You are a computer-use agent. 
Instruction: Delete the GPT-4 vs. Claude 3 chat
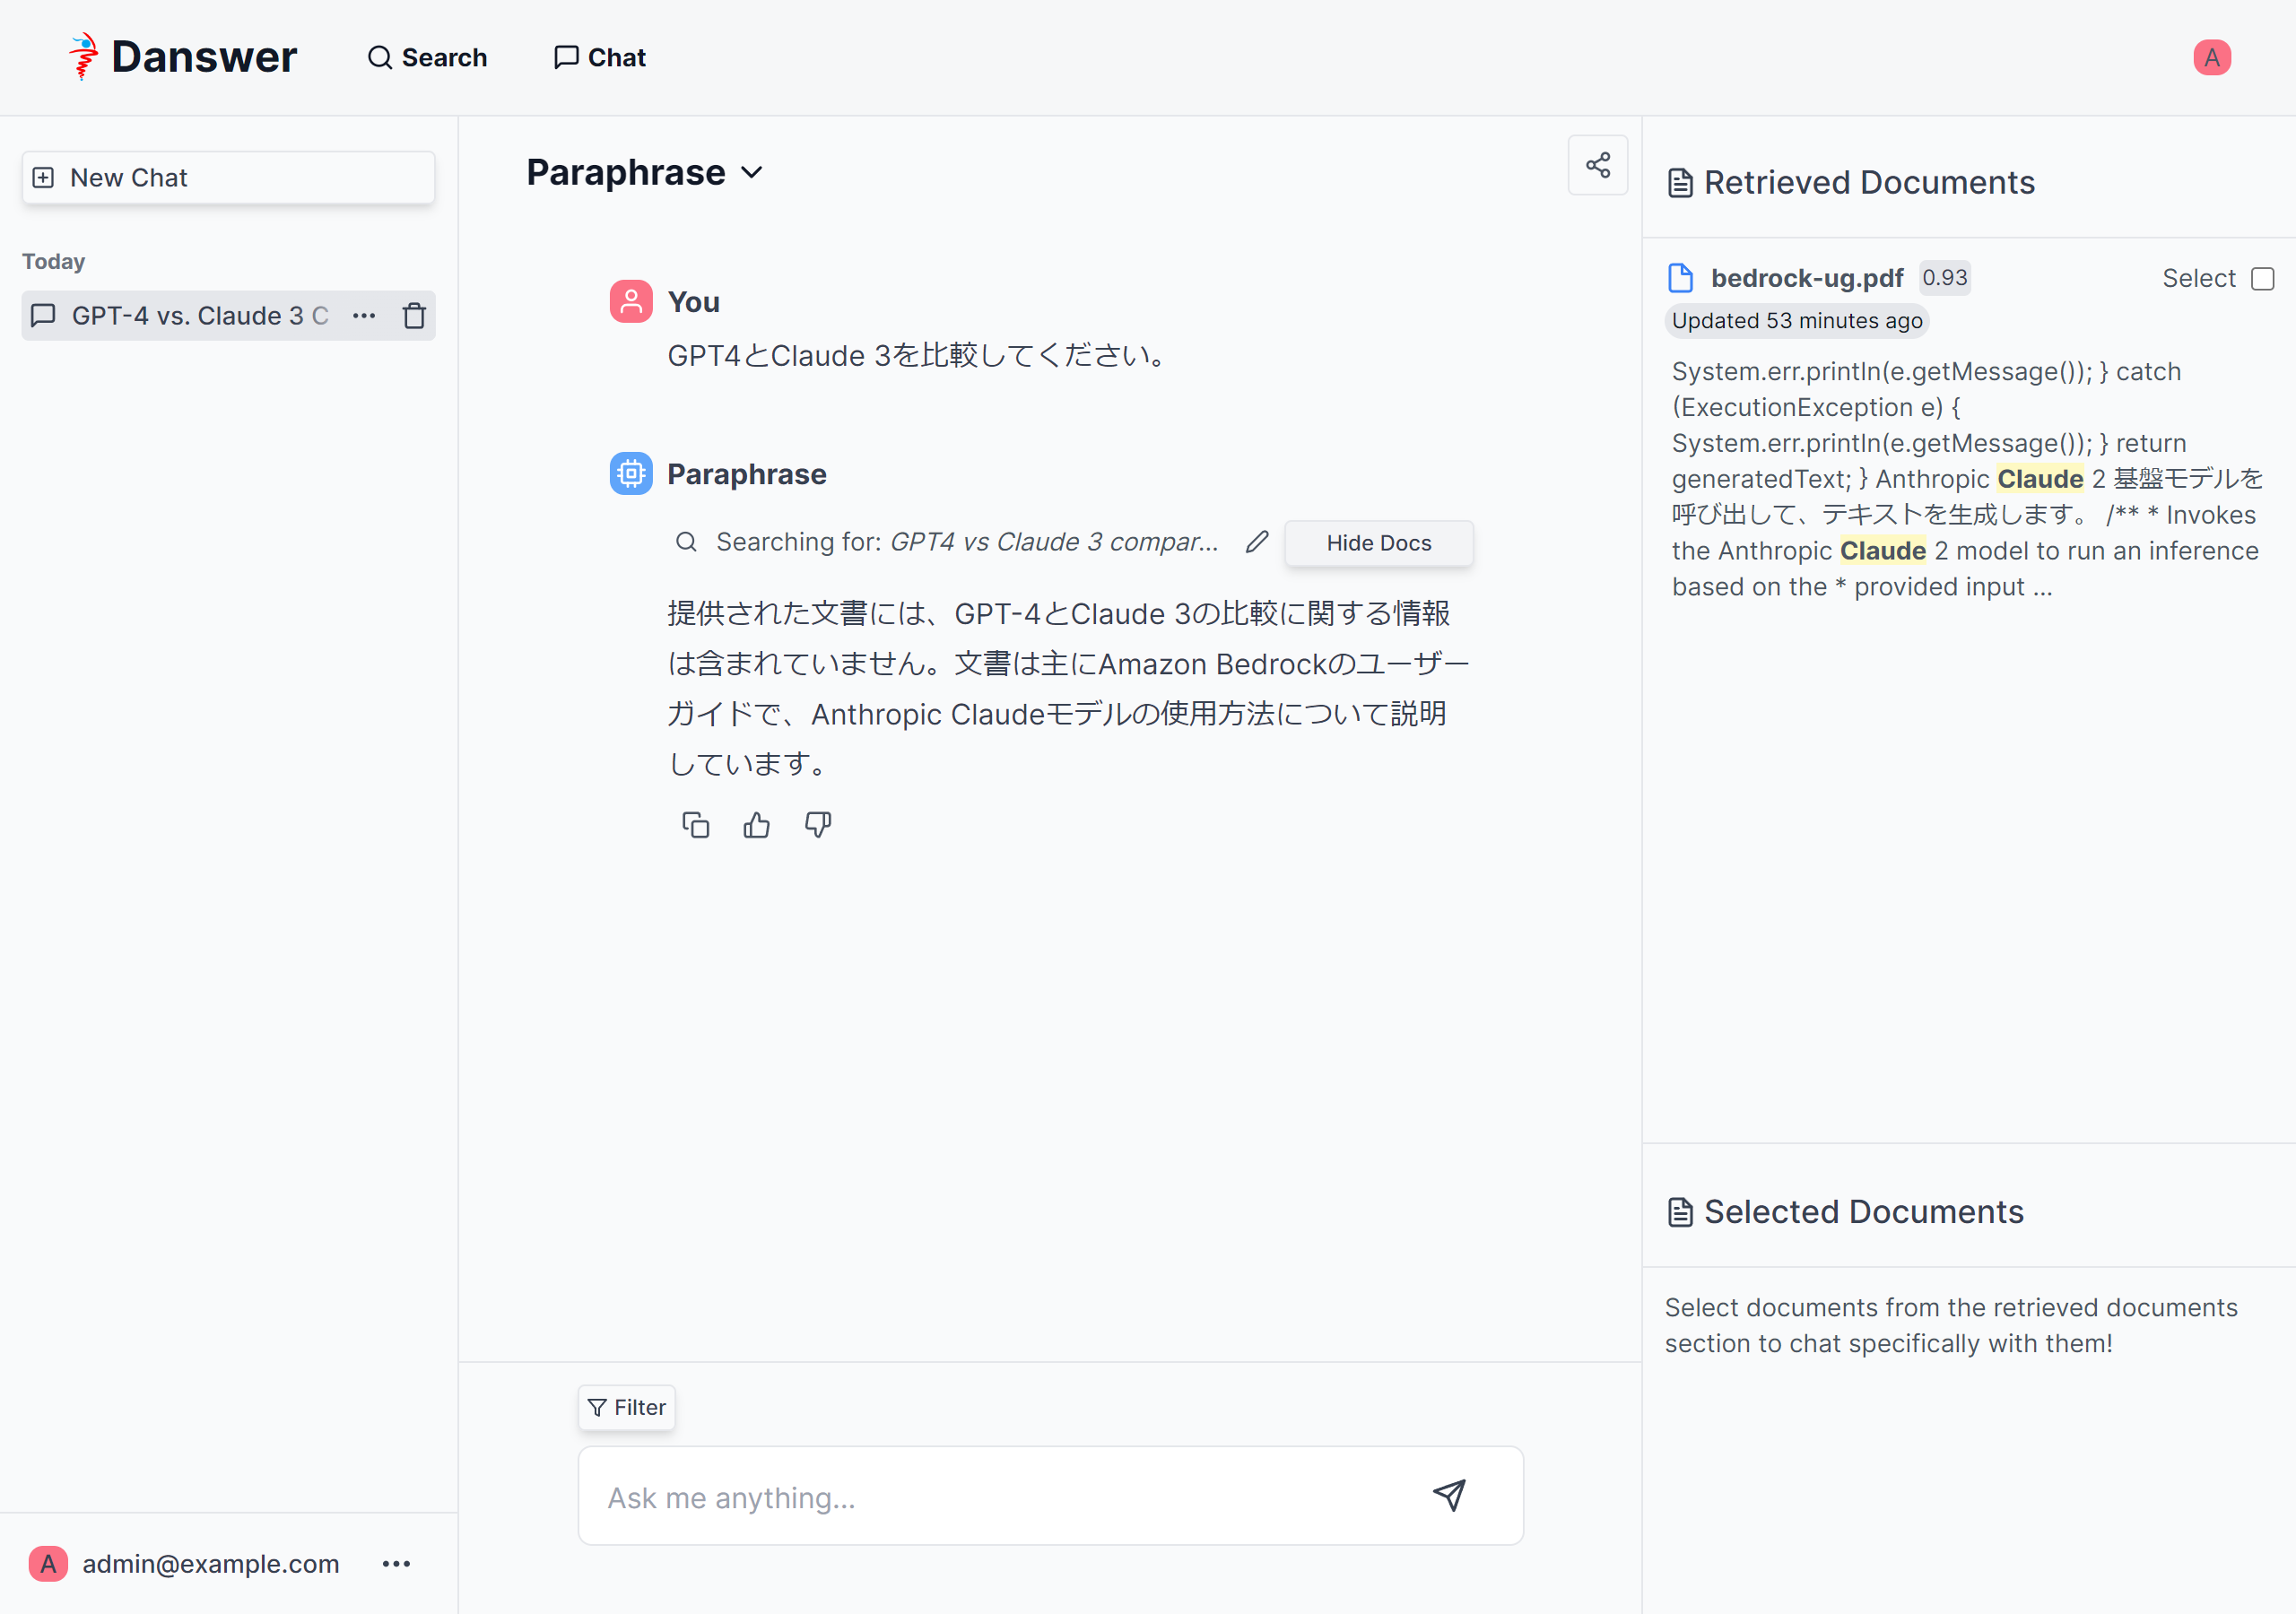pyautogui.click(x=414, y=316)
